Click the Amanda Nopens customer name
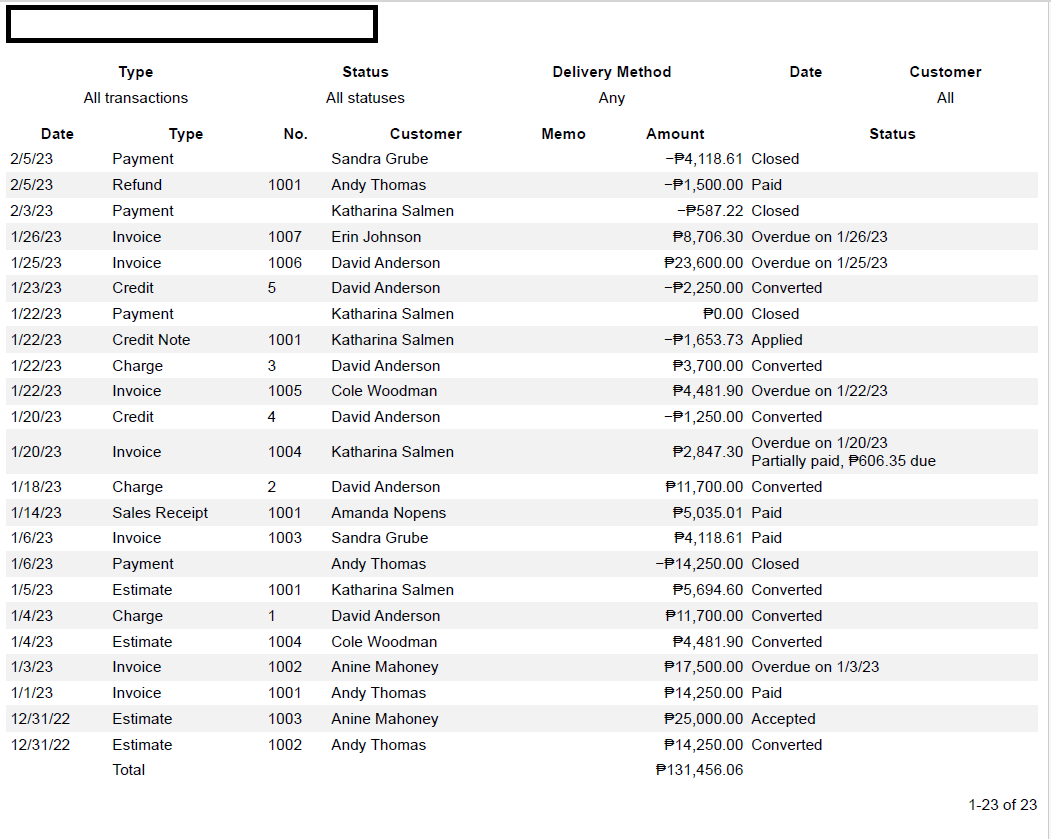The height and width of the screenshot is (839, 1051). point(389,513)
